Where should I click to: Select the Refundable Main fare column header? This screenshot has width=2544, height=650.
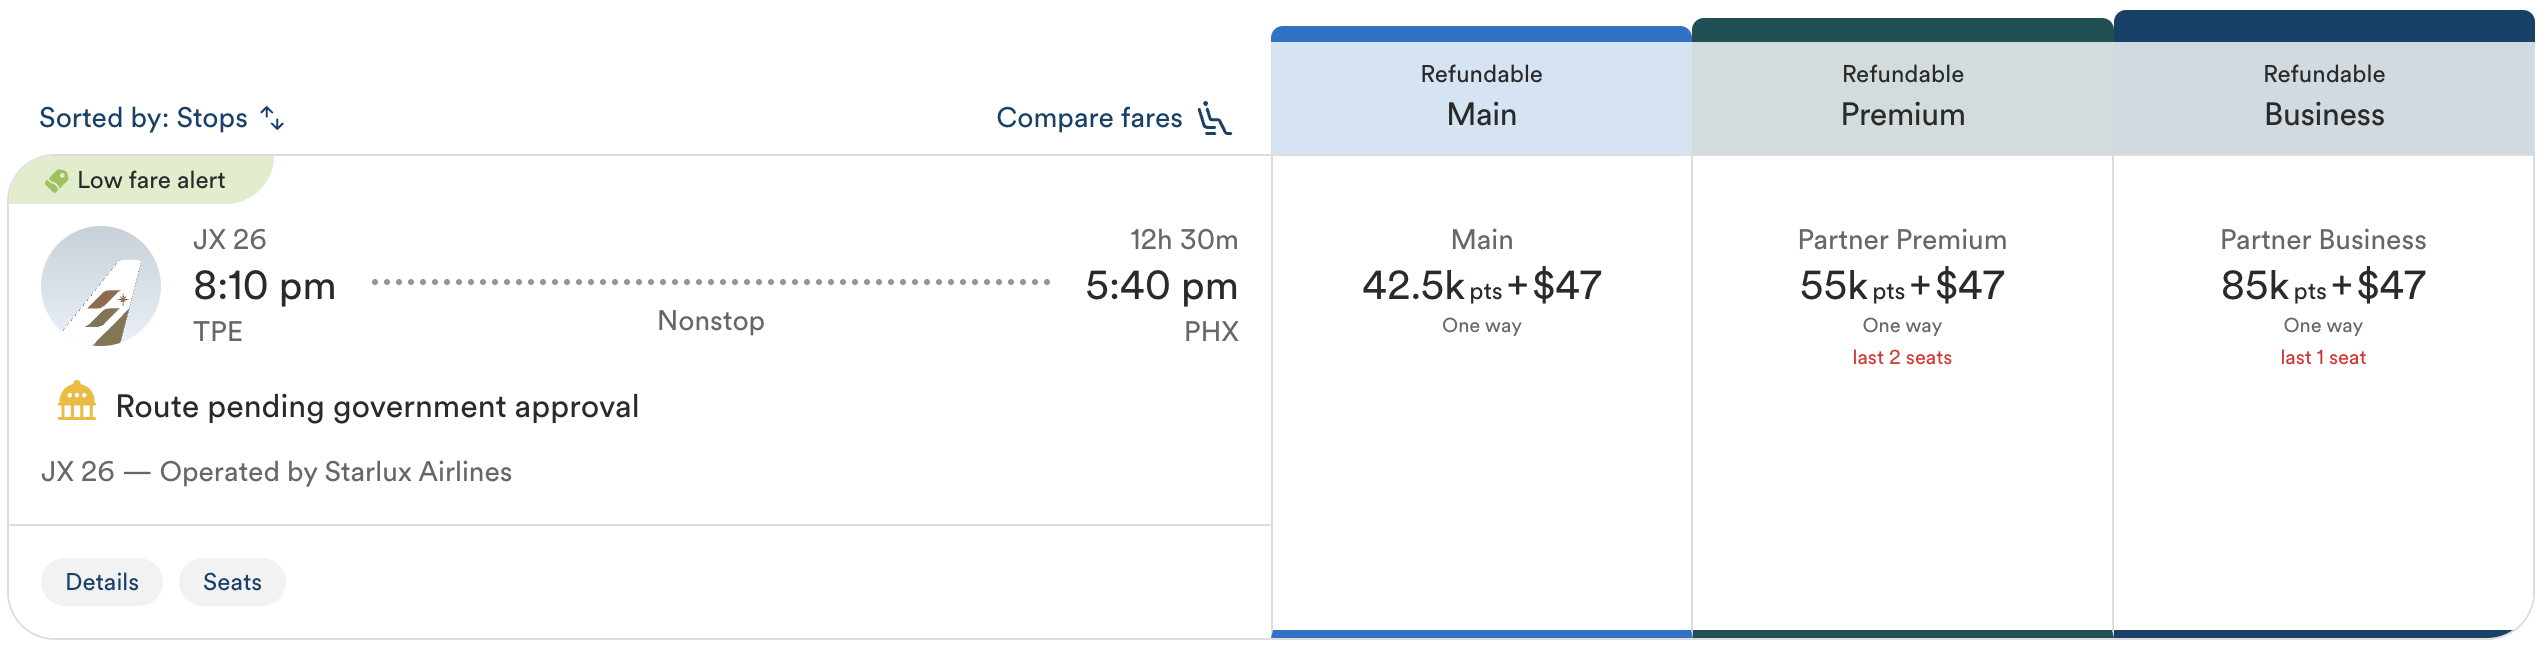(x=1481, y=96)
